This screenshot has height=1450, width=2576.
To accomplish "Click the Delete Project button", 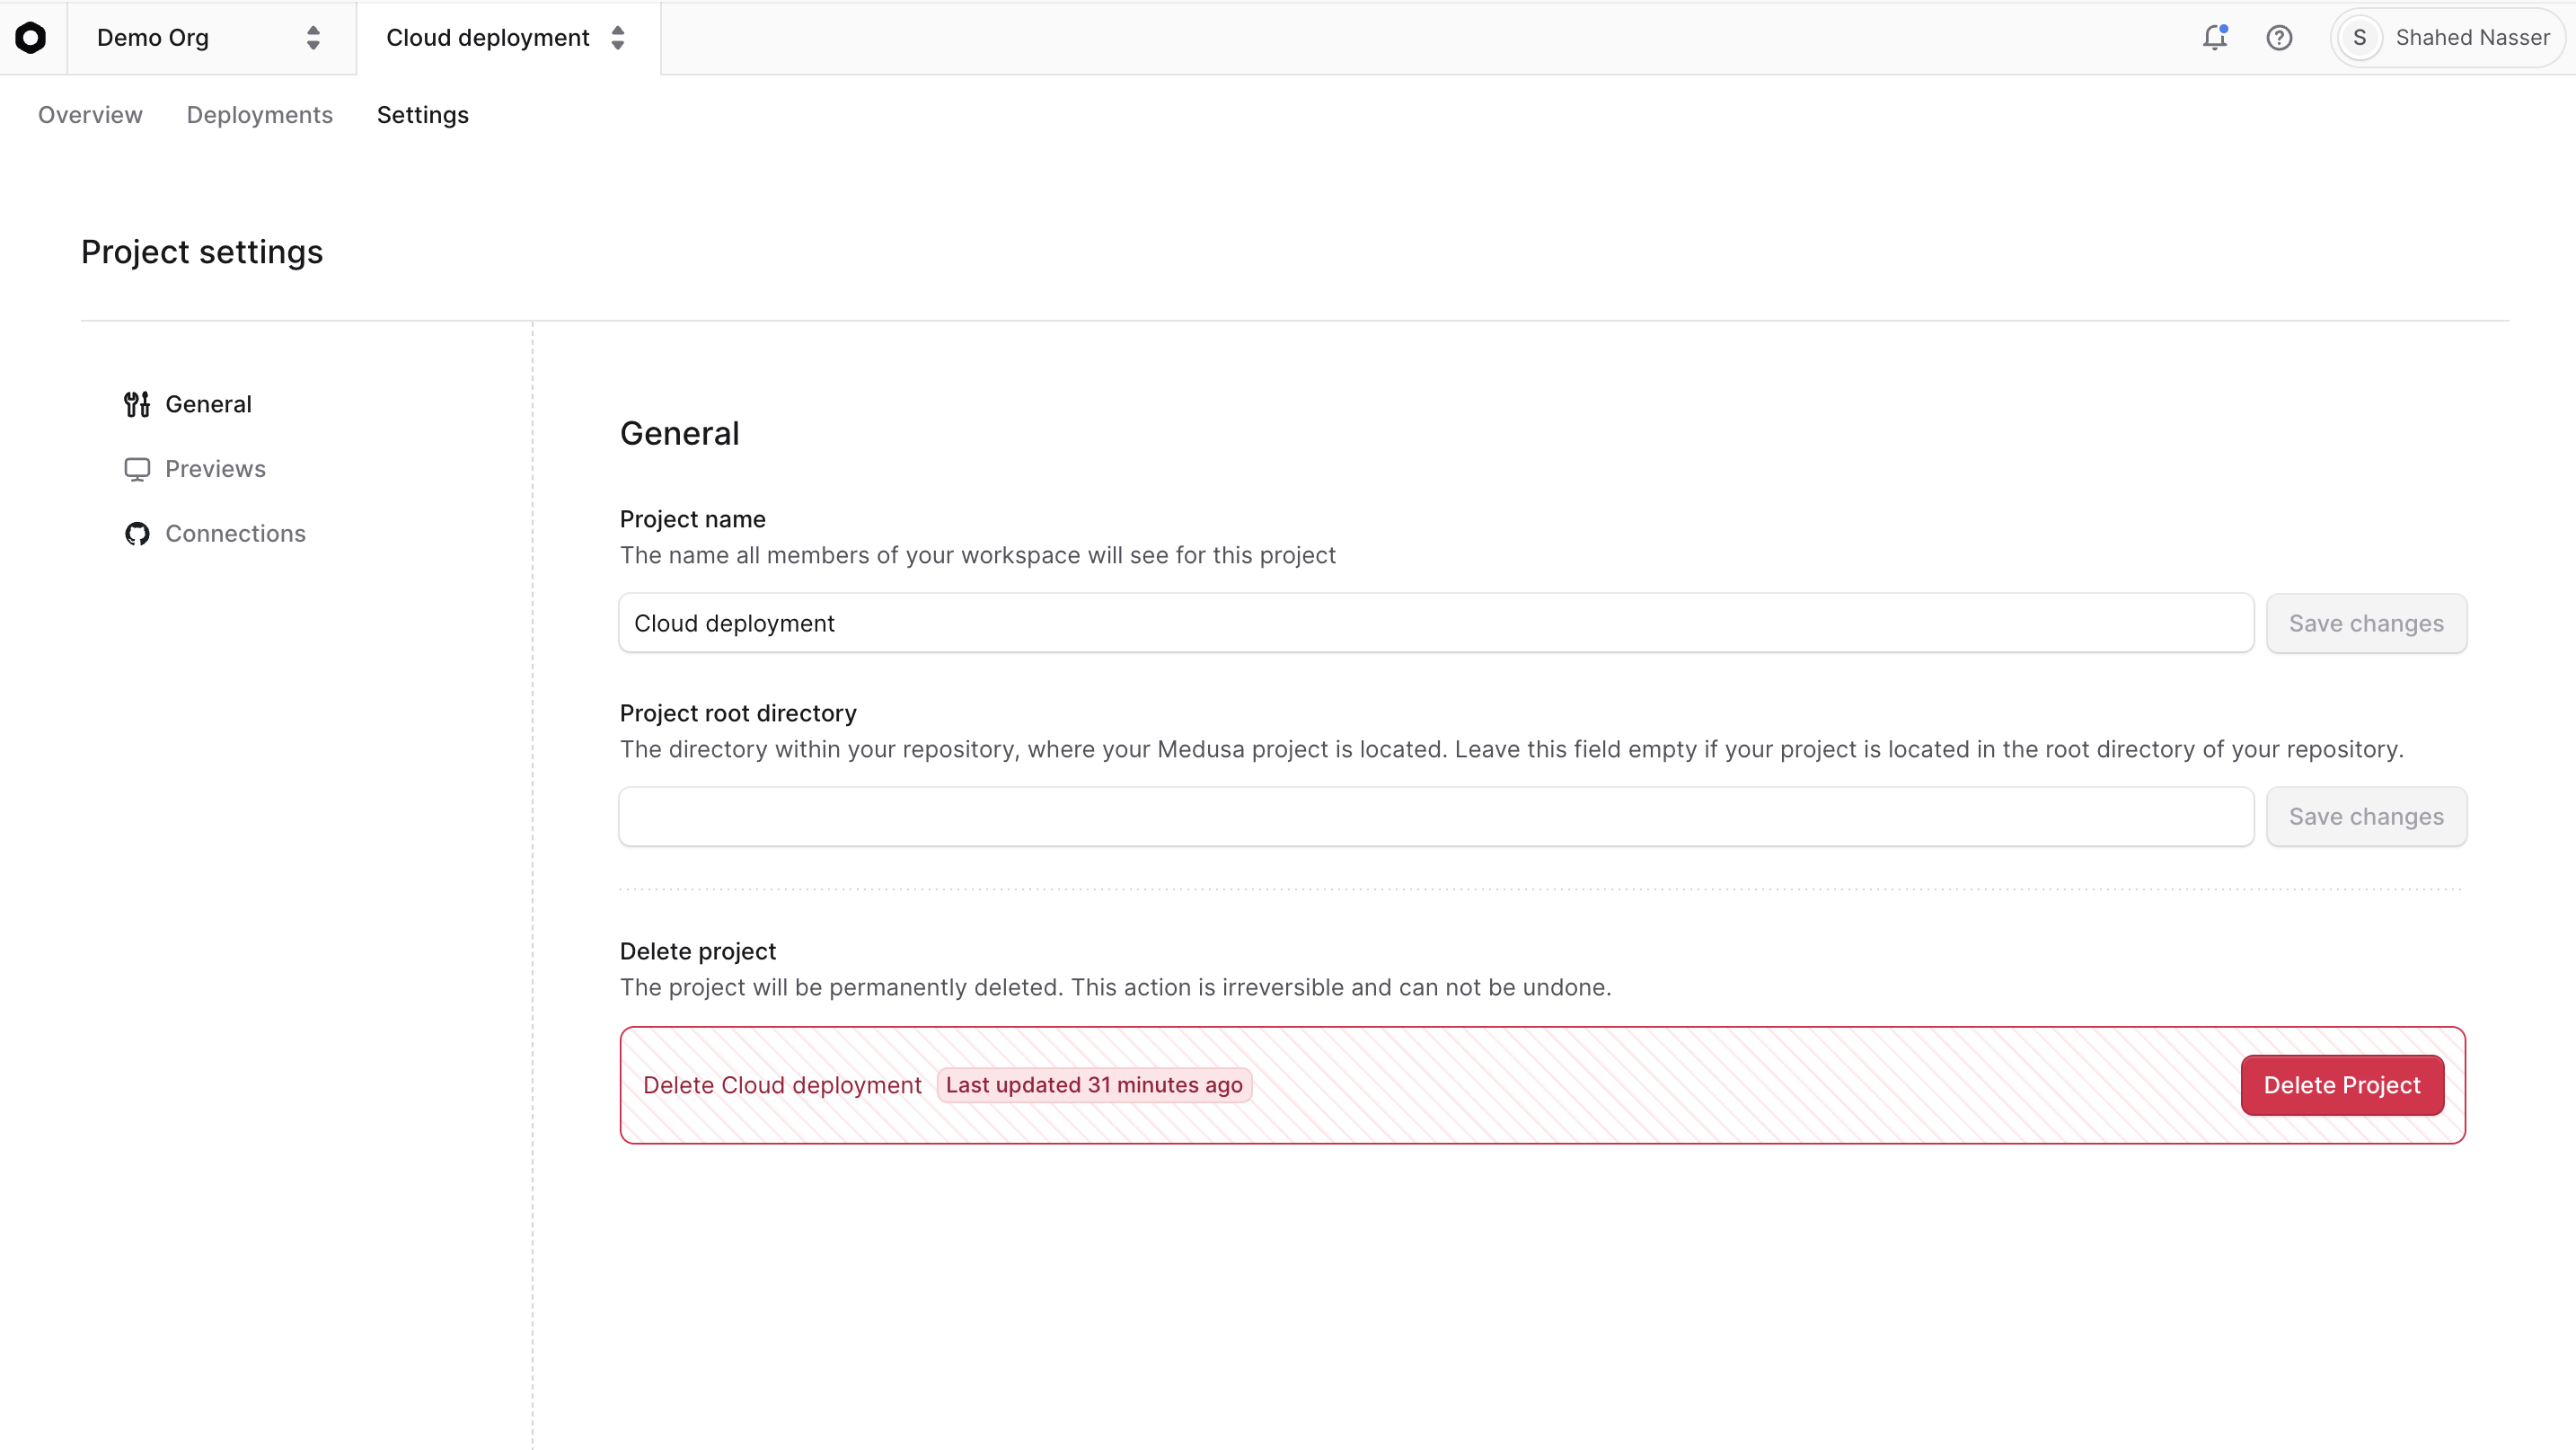I will (2342, 1085).
